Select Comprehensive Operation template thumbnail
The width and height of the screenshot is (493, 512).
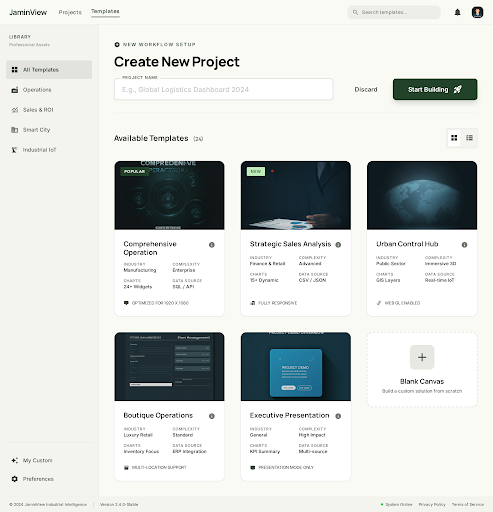click(169, 195)
